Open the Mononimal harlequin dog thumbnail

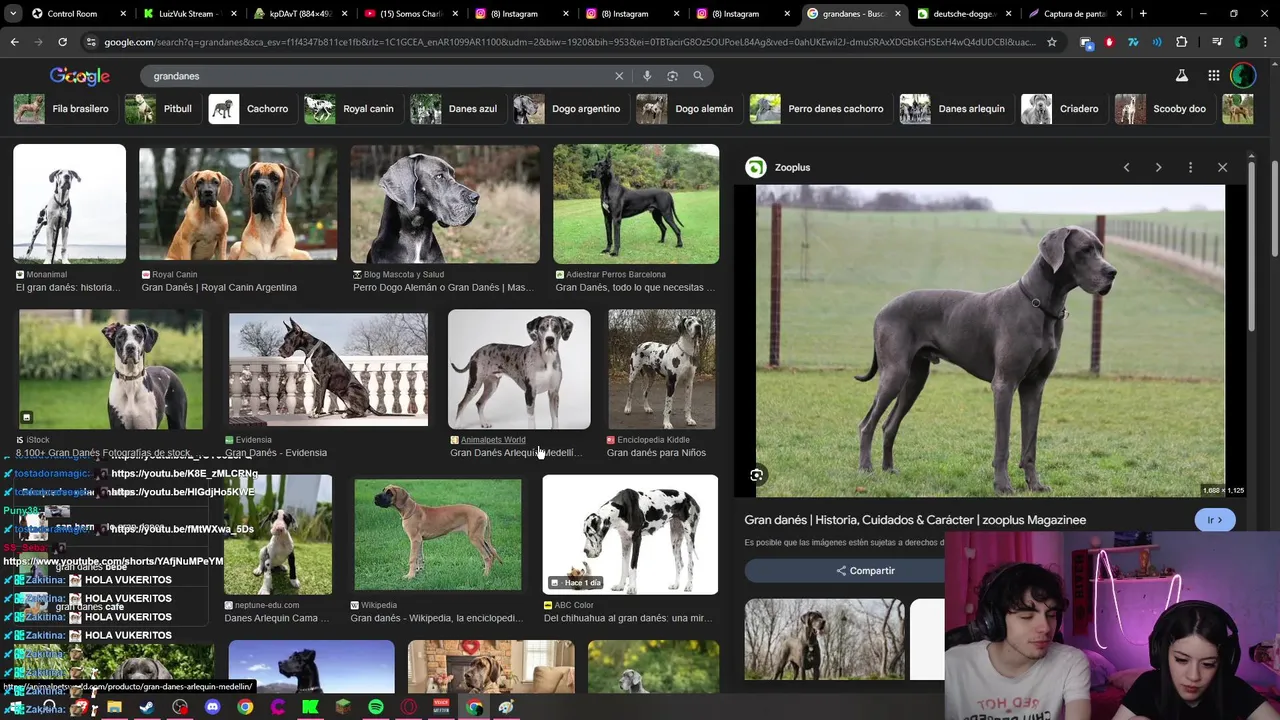pyautogui.click(x=69, y=204)
